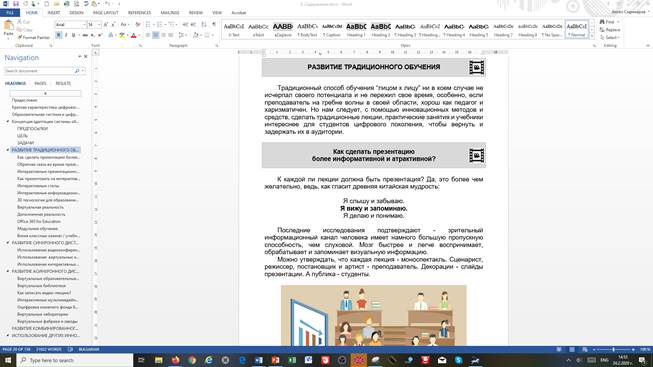Toggle Bold formatting in the ribbon
This screenshot has width=653, height=367.
point(59,35)
